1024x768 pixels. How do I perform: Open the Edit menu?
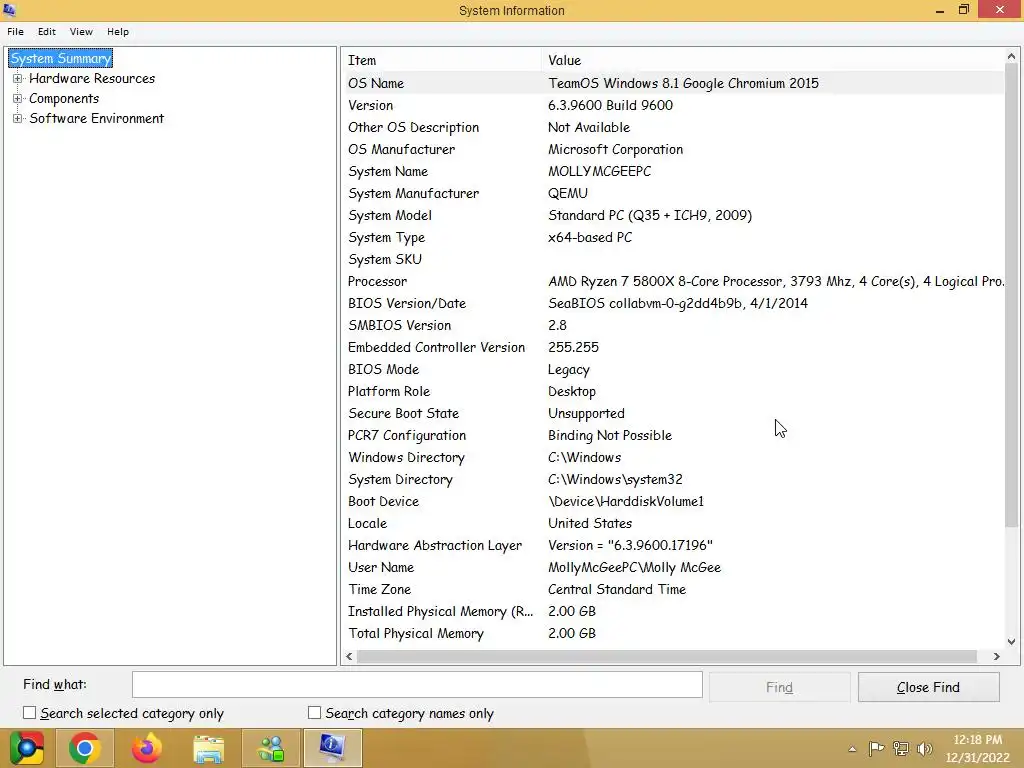tap(46, 31)
